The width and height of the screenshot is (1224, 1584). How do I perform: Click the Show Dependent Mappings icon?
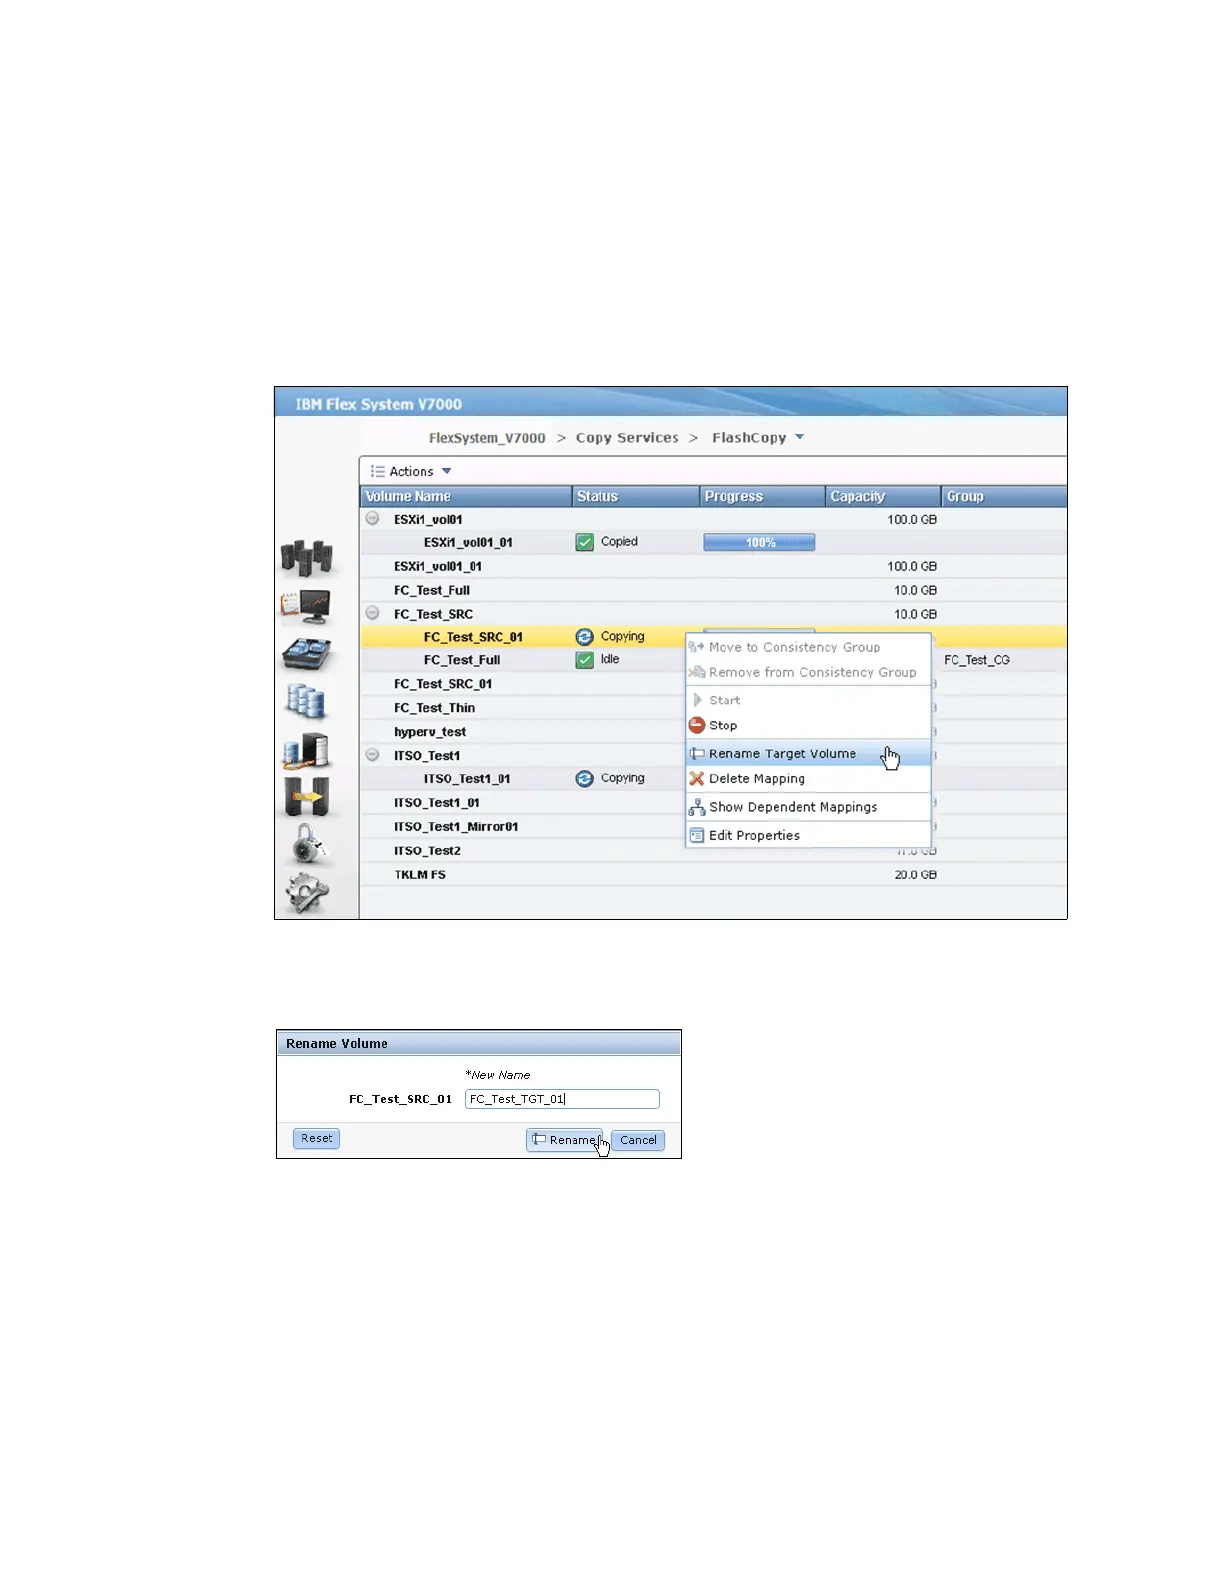tap(697, 807)
